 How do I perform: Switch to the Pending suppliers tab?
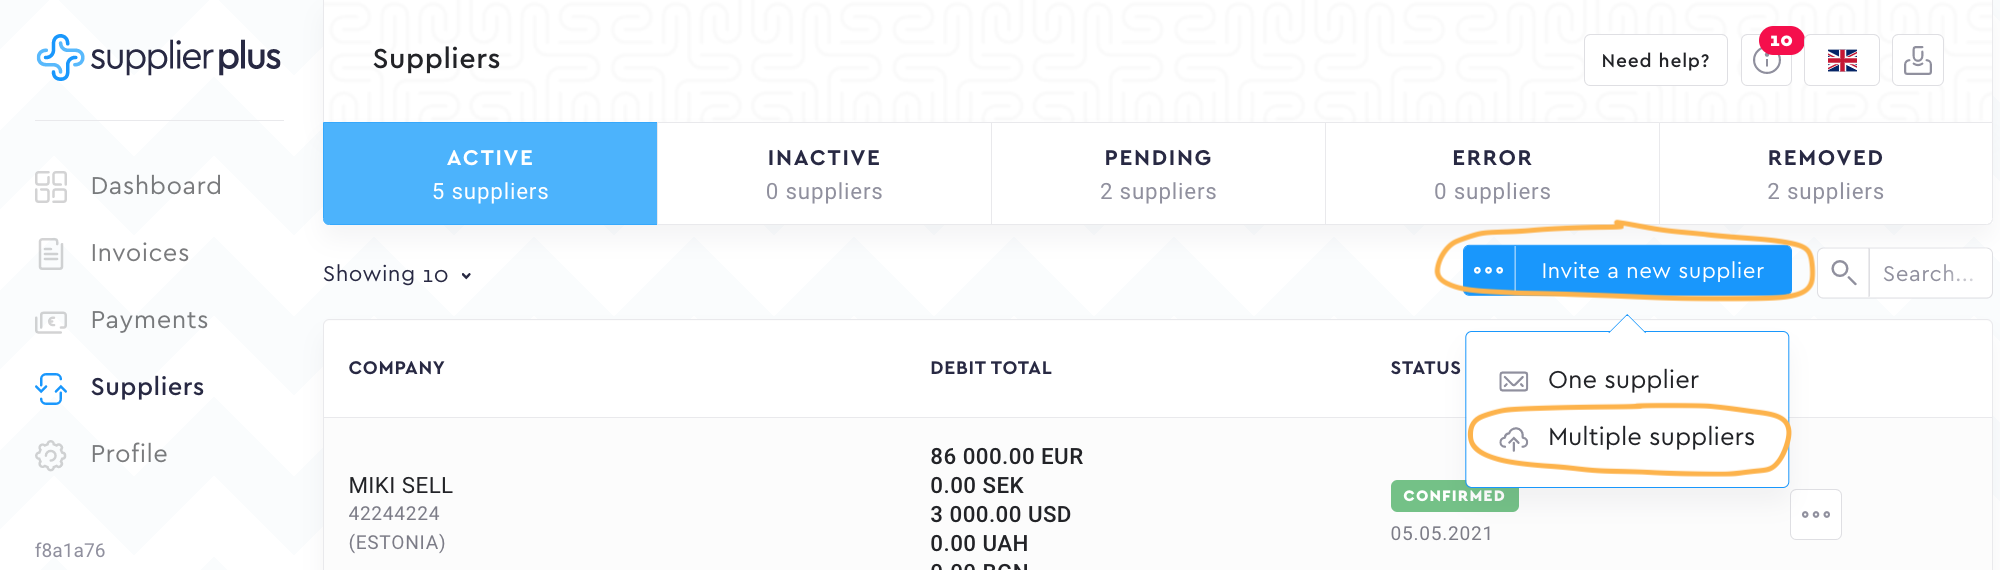coord(1158,174)
